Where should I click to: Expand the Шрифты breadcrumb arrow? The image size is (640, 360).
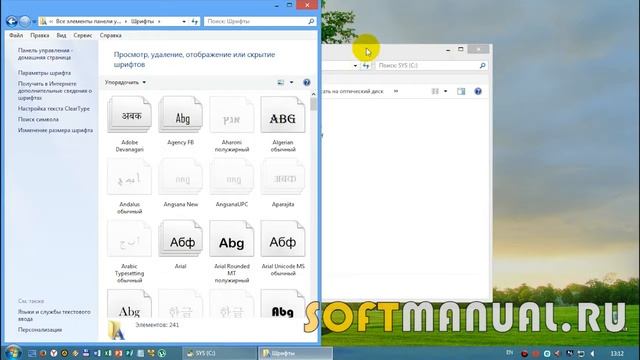pyautogui.click(x=159, y=21)
